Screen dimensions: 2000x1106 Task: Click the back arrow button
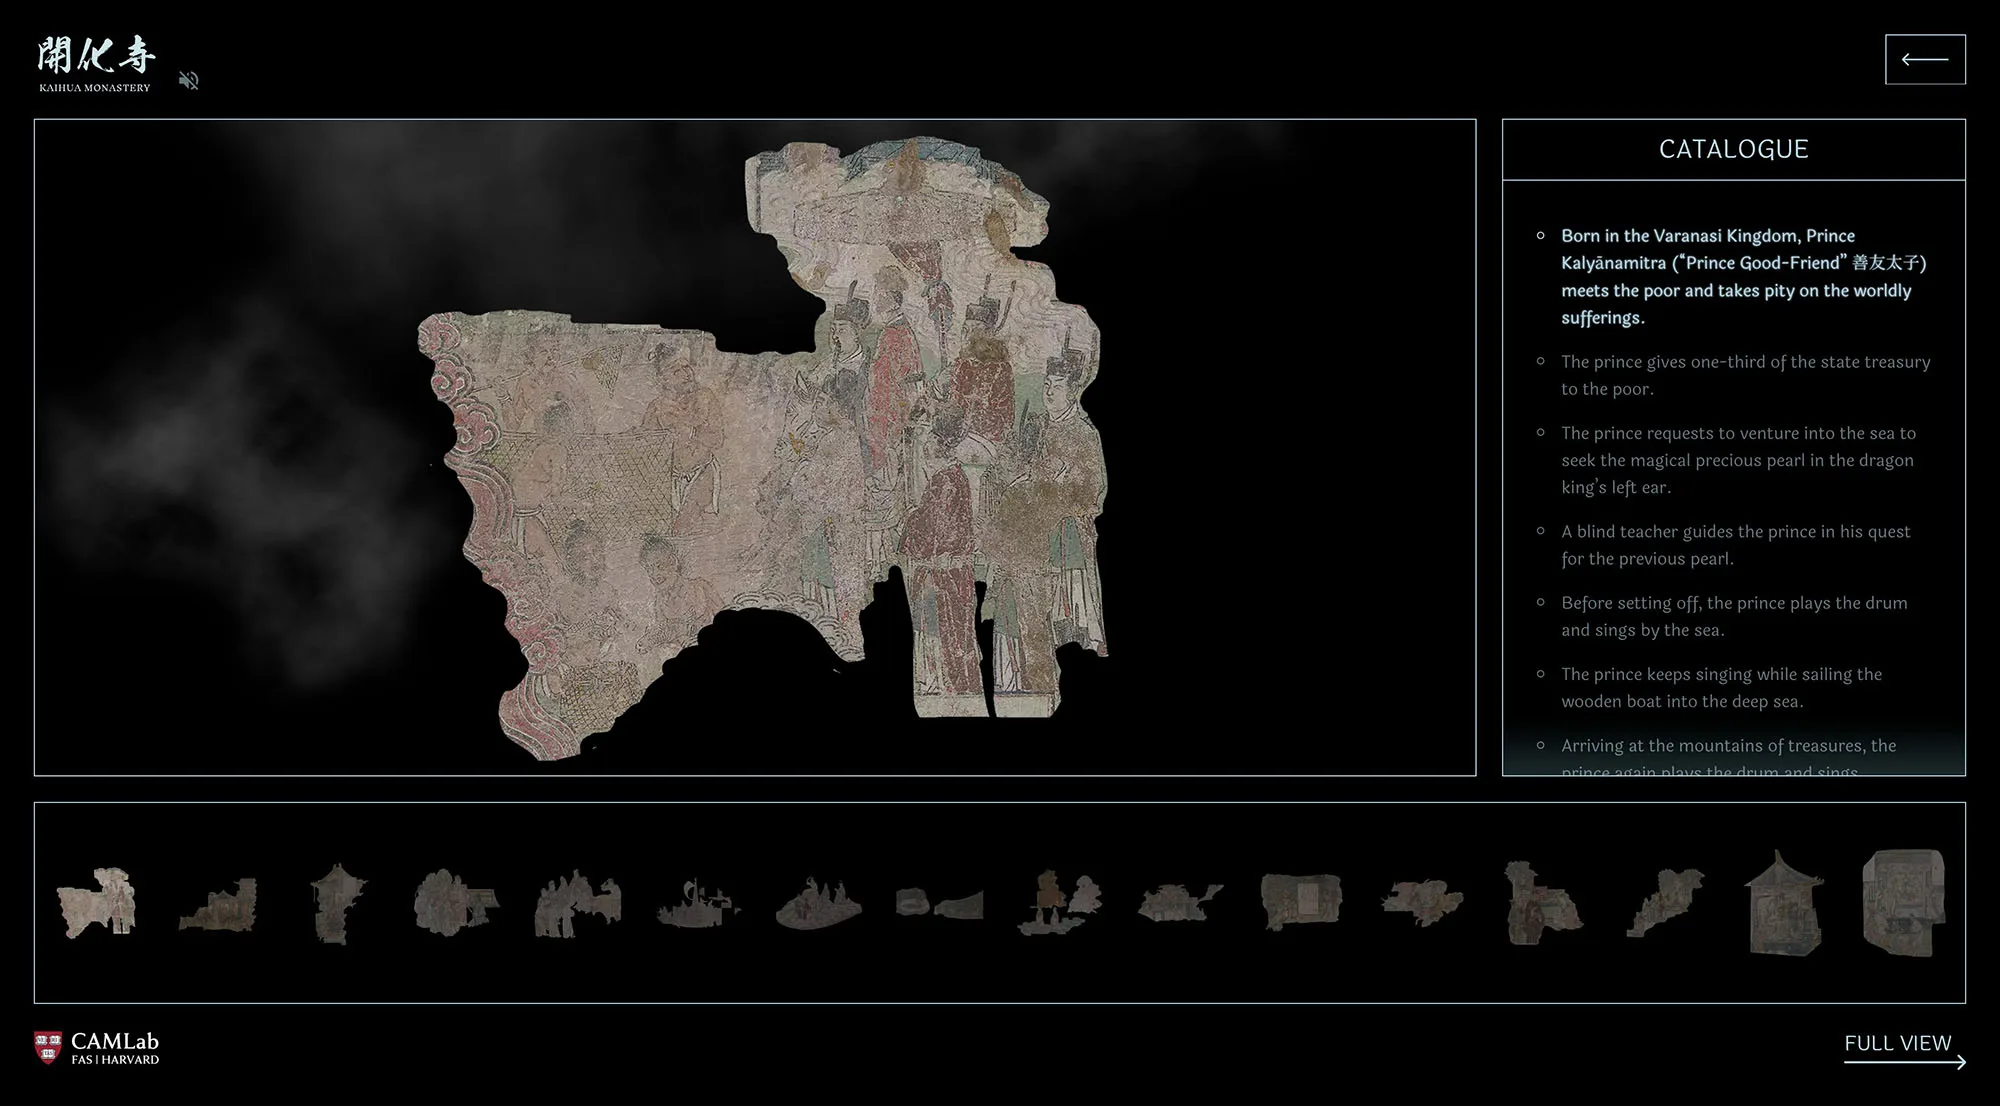pos(1925,59)
